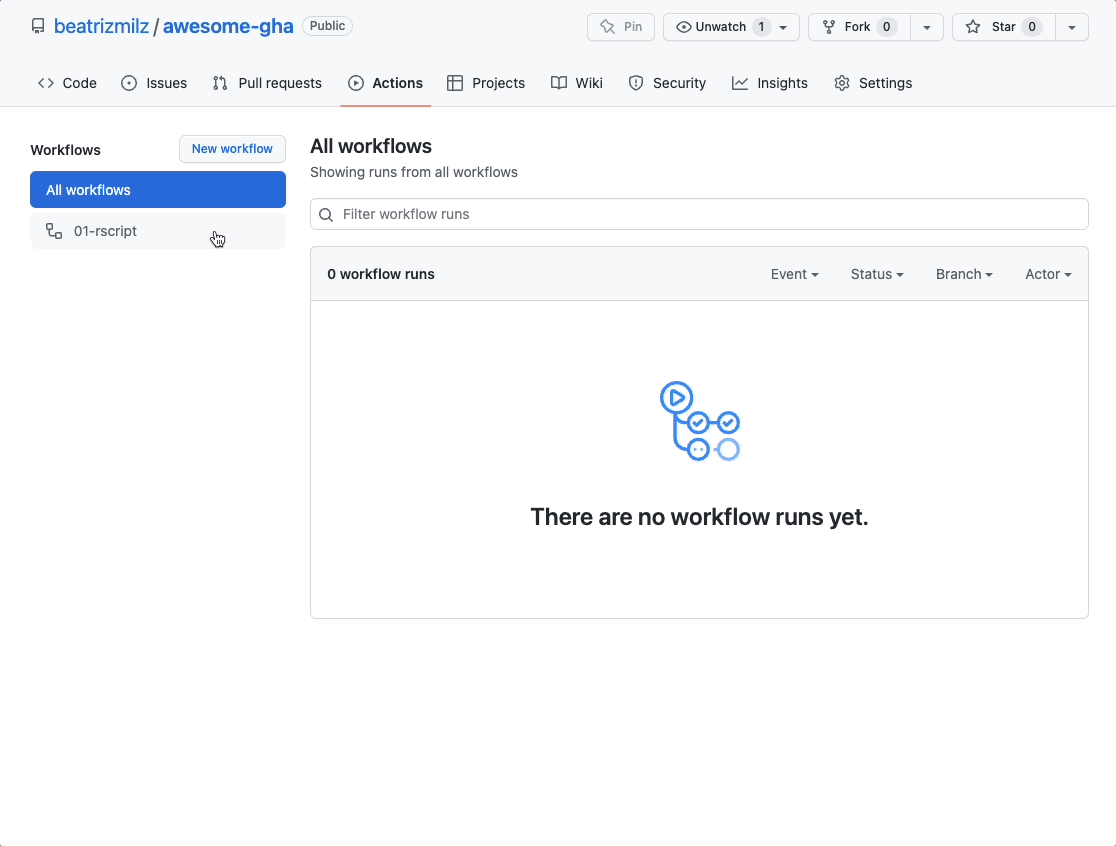Click the repository book icon beside beatrizmilz

[38, 26]
